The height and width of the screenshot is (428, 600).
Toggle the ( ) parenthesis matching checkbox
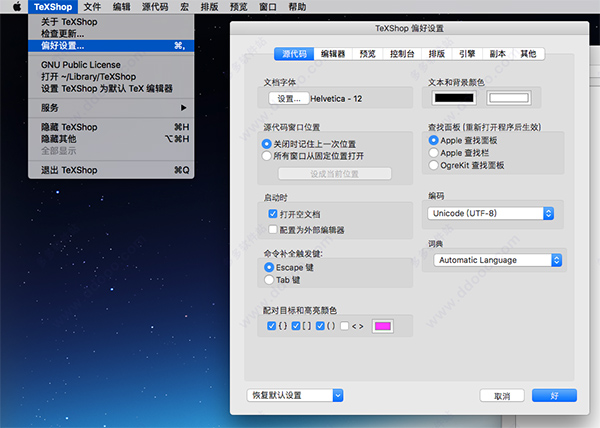tap(320, 326)
